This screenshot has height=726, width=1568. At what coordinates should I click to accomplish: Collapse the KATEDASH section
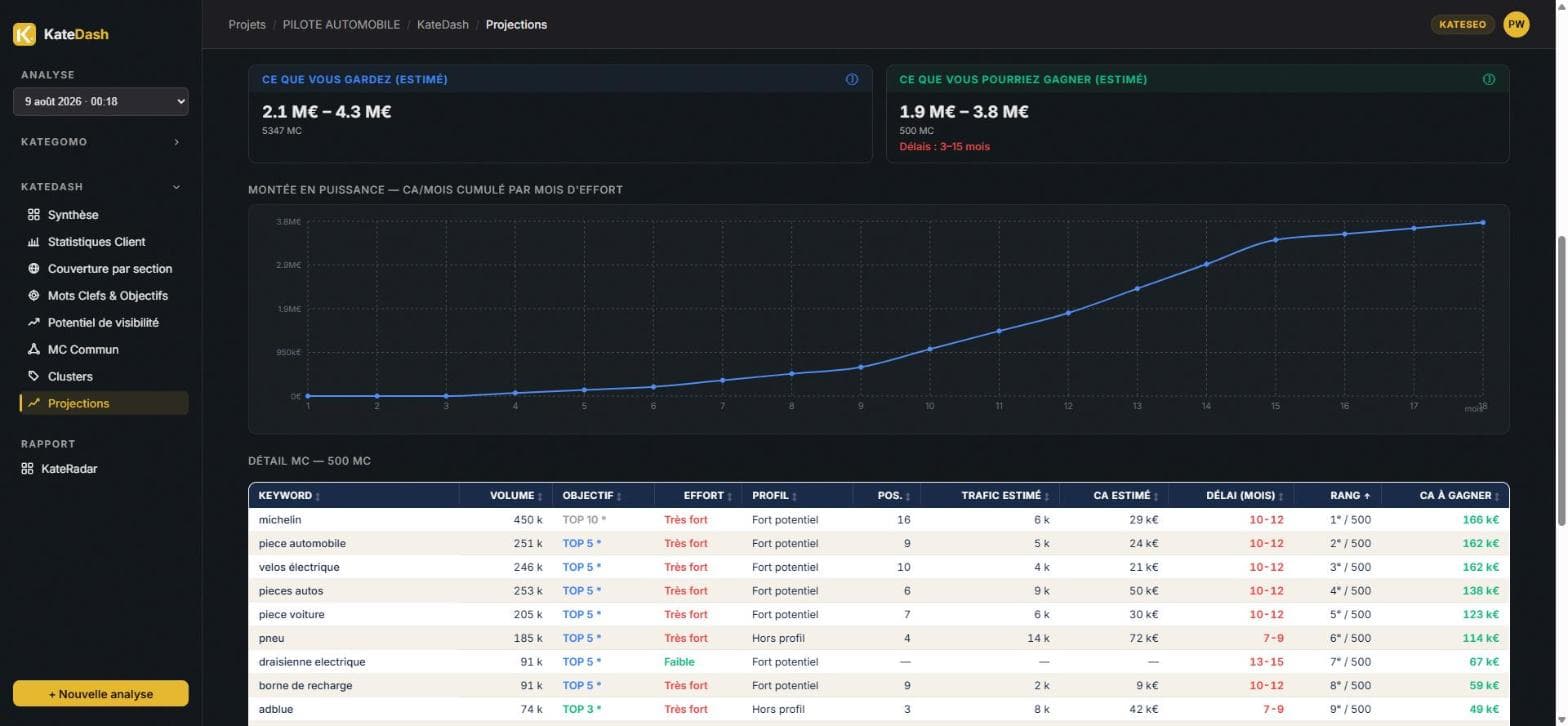pos(101,187)
